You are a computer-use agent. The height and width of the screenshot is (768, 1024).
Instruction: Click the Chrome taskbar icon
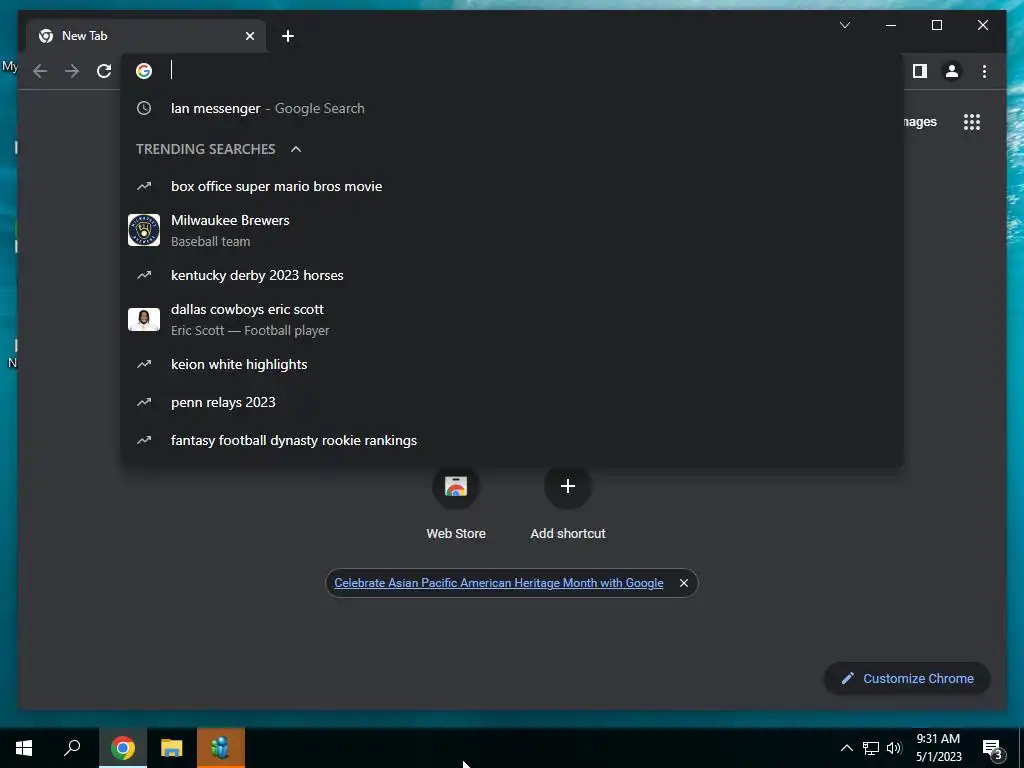pyautogui.click(x=123, y=748)
